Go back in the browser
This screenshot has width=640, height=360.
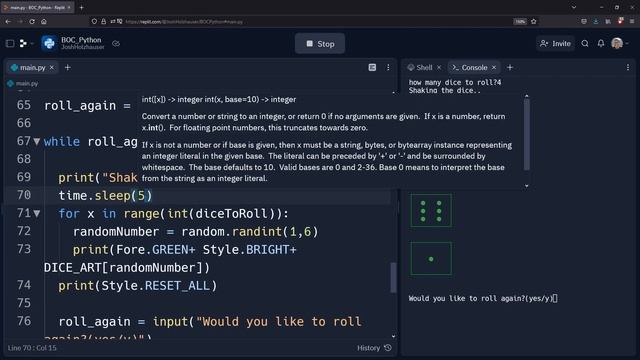[x=8, y=21]
